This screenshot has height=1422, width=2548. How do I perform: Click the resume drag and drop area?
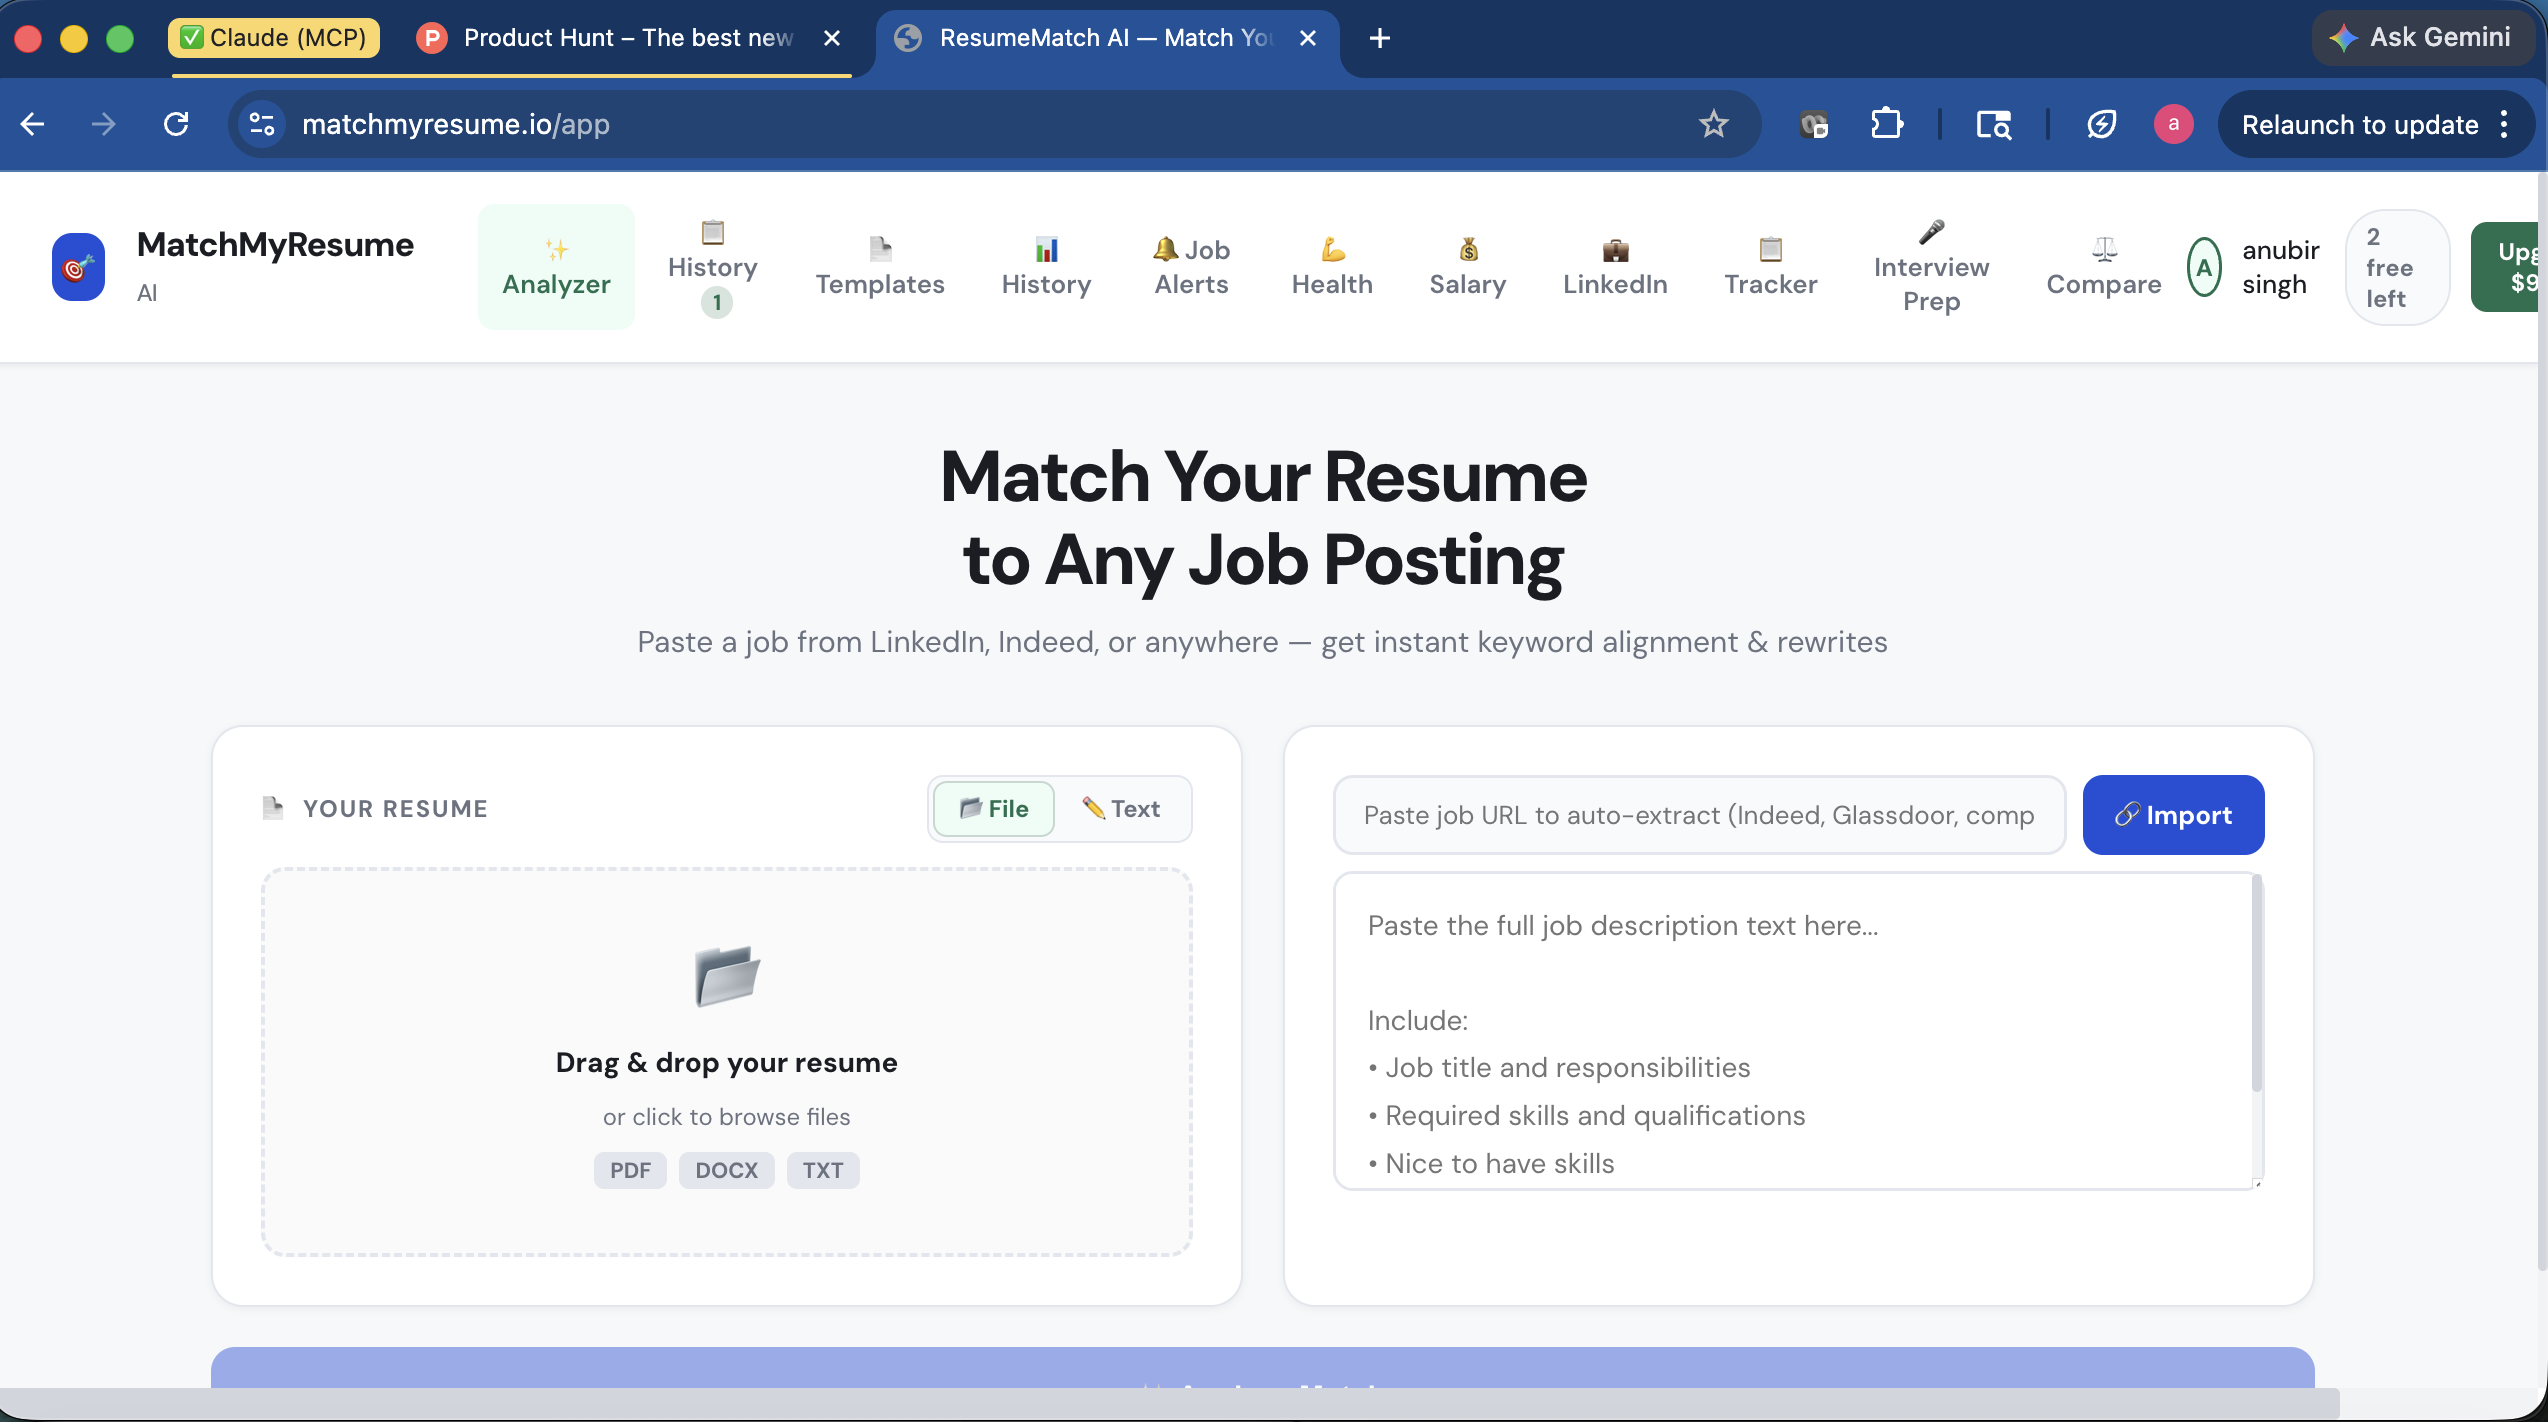click(x=726, y=1058)
